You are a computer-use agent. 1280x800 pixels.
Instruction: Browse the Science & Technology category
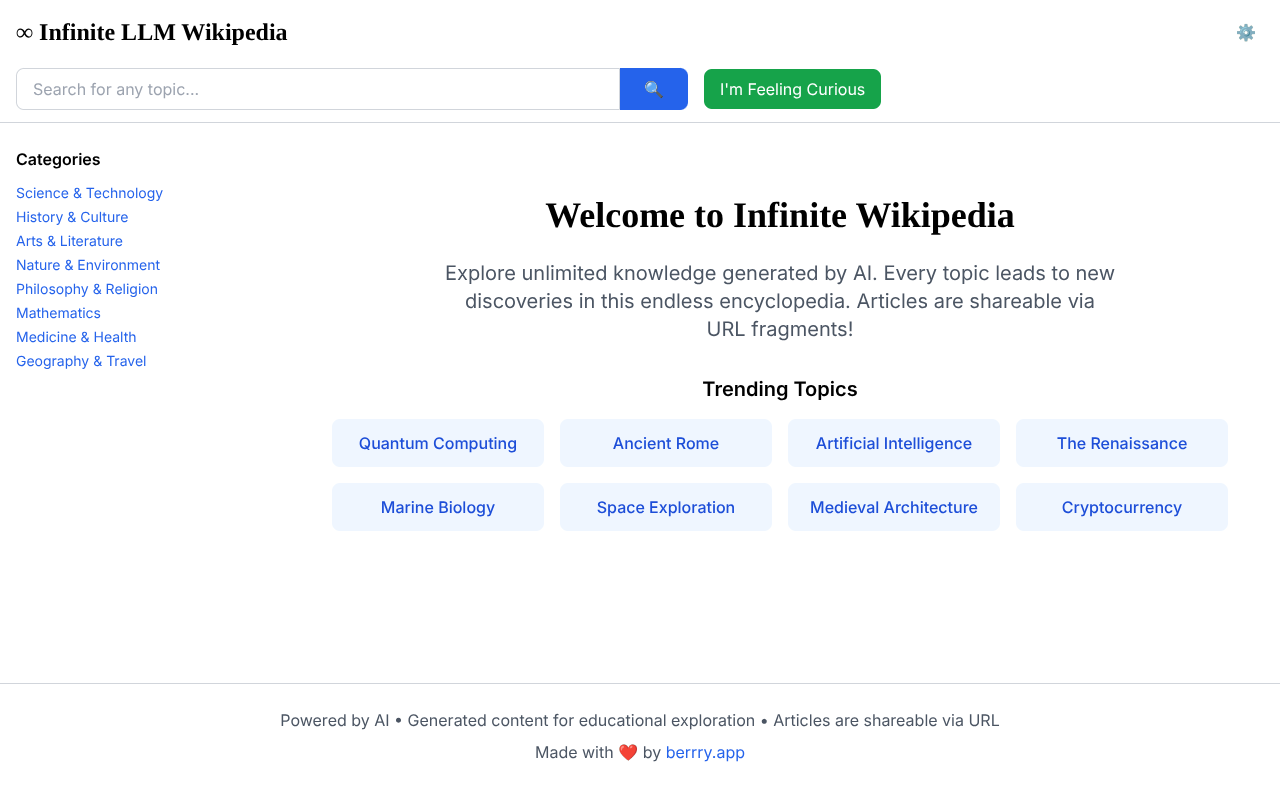(89, 193)
